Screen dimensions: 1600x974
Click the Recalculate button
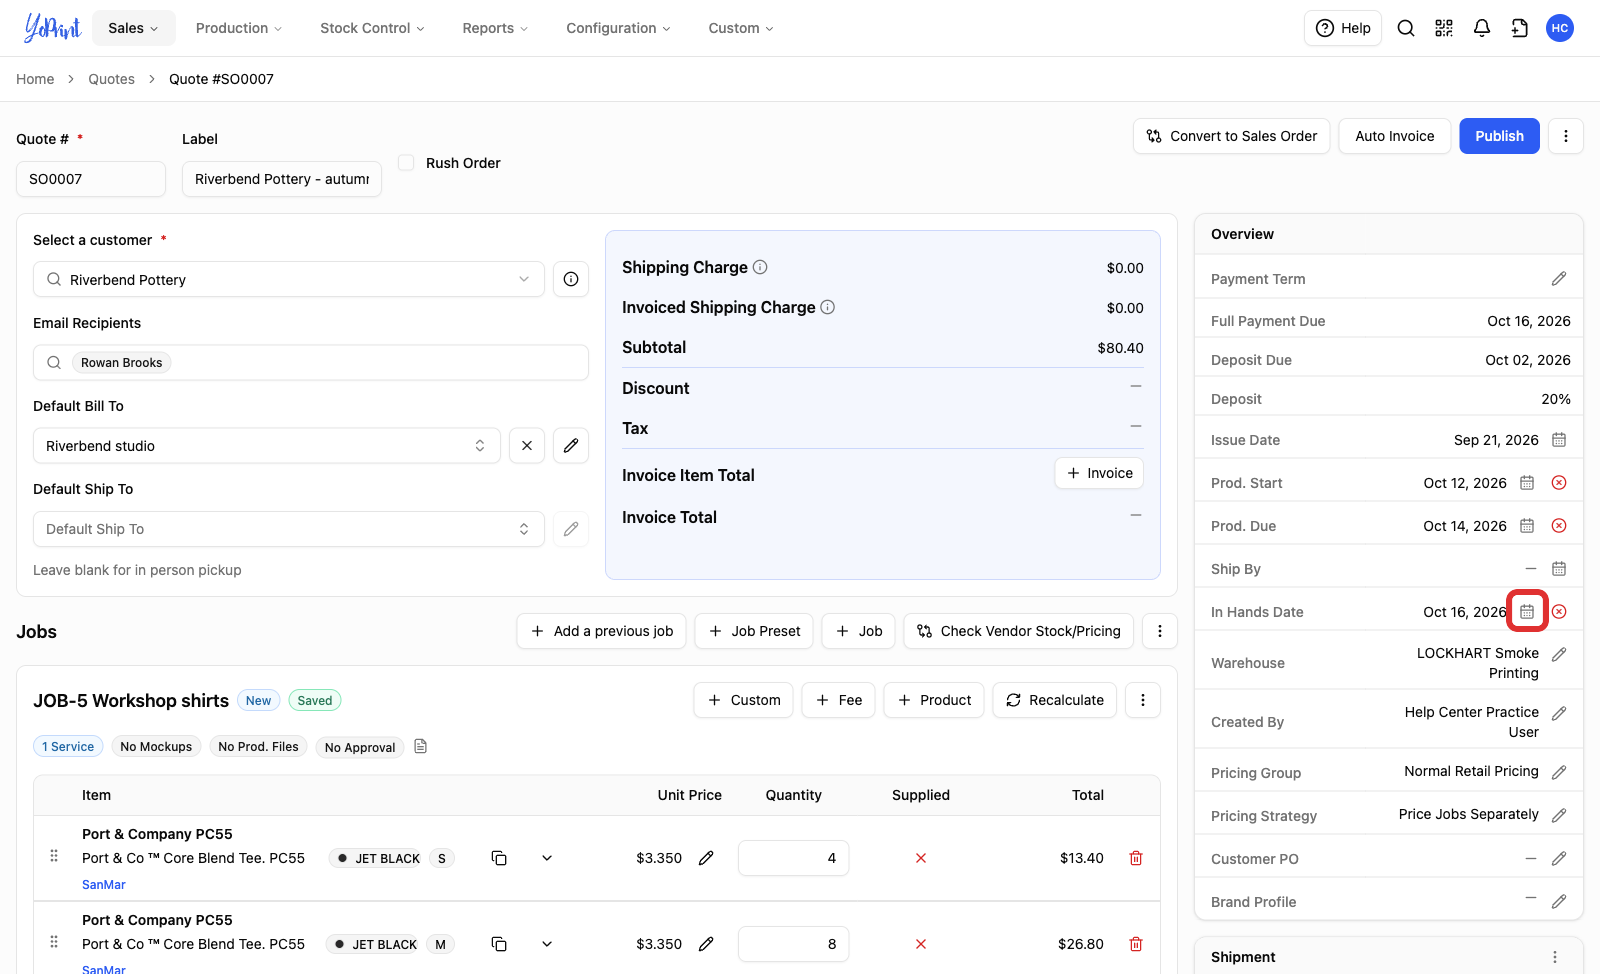point(1054,700)
